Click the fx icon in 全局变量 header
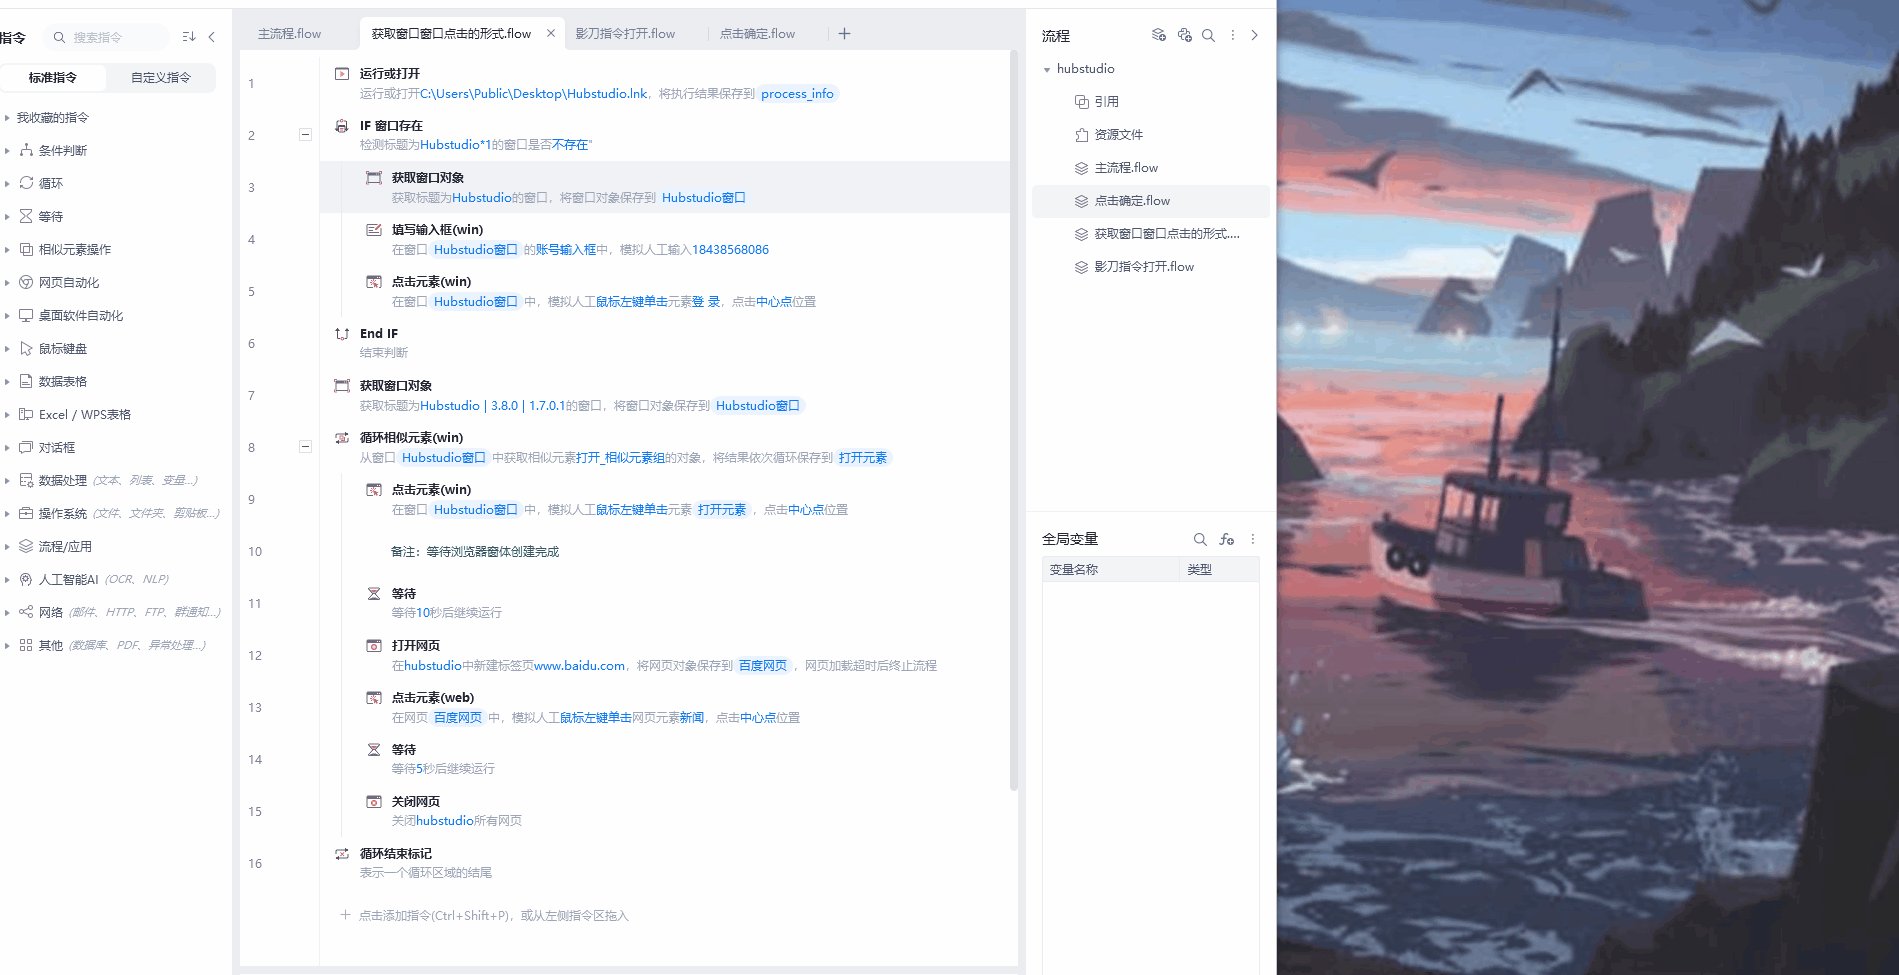The width and height of the screenshot is (1899, 975). click(1227, 539)
